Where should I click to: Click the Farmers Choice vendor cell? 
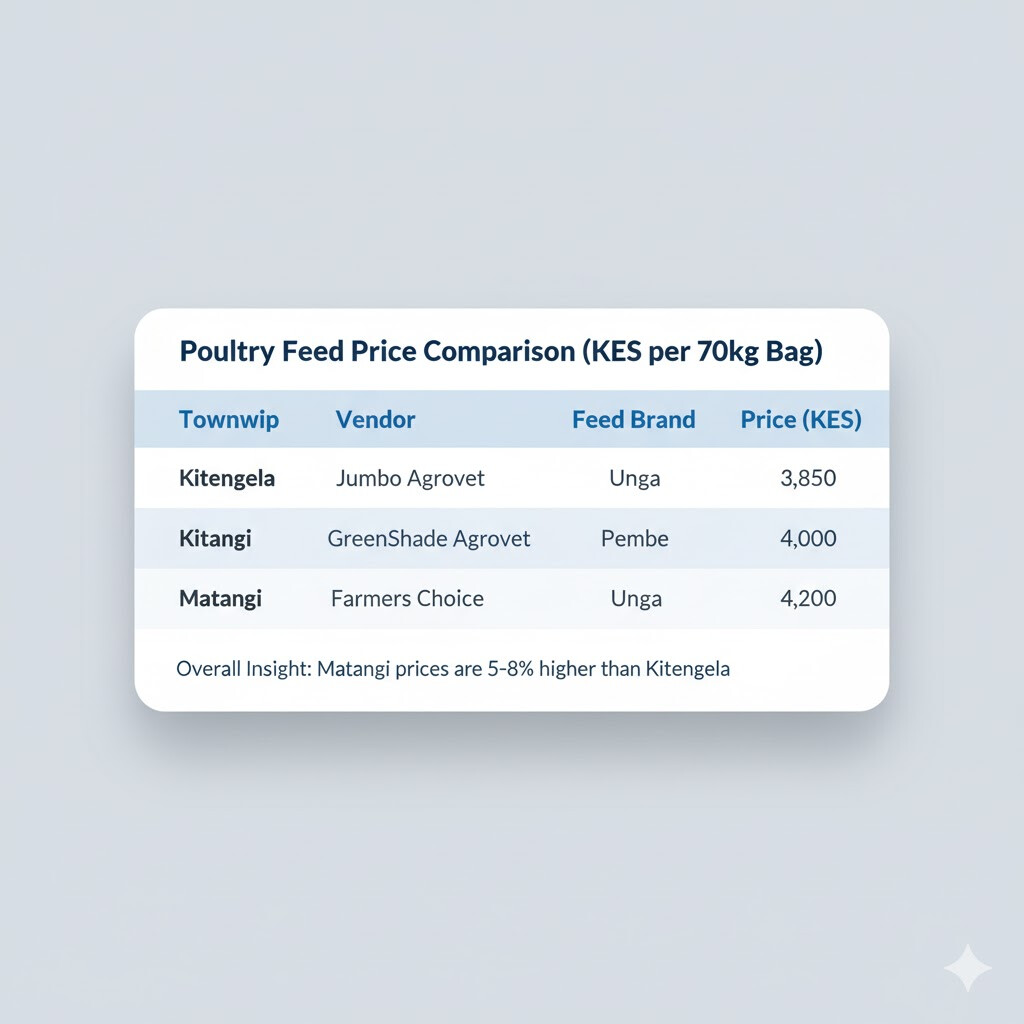point(407,598)
